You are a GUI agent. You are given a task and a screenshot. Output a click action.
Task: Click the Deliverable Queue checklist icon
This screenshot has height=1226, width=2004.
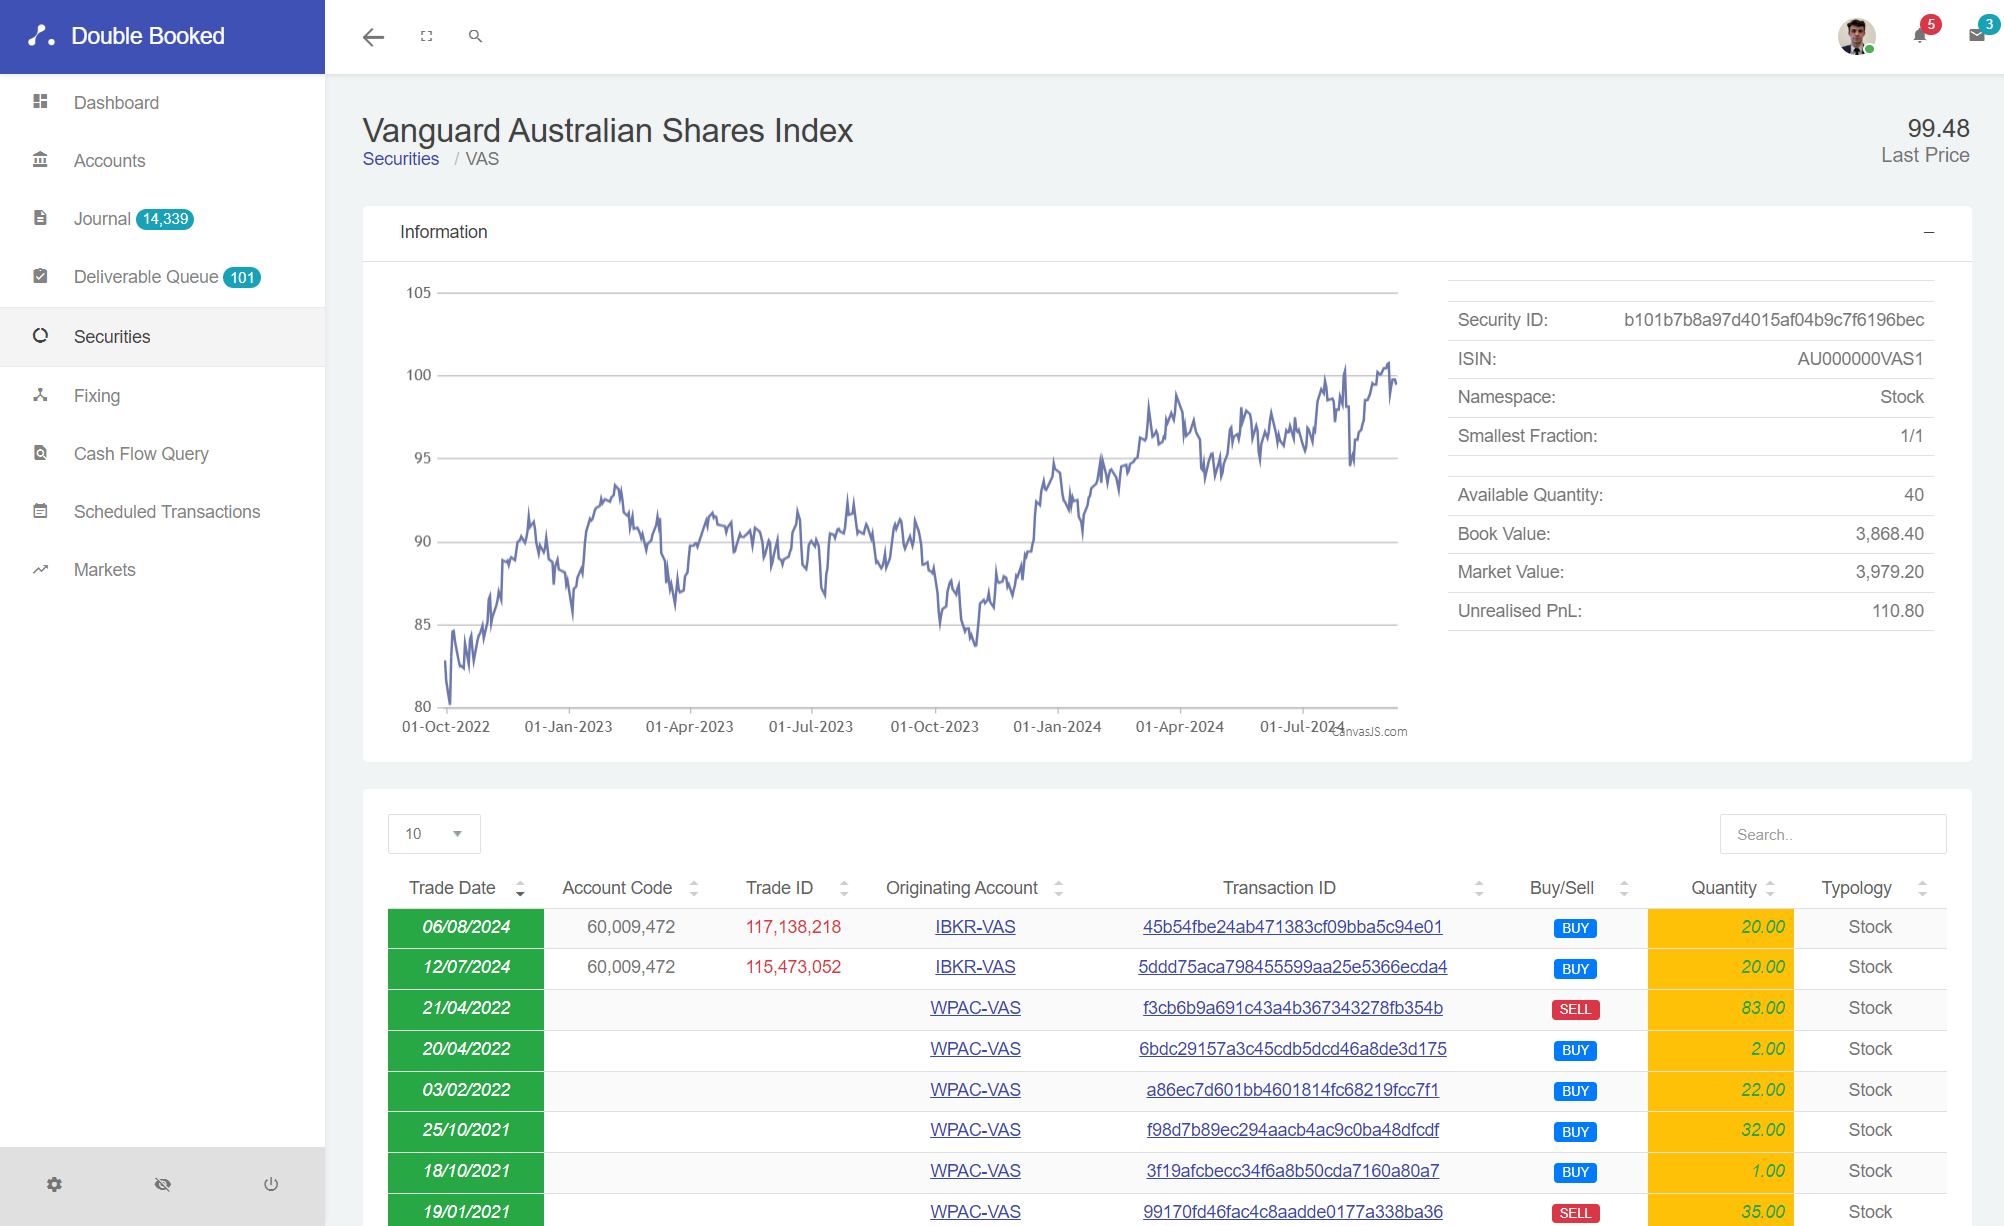pos(40,276)
